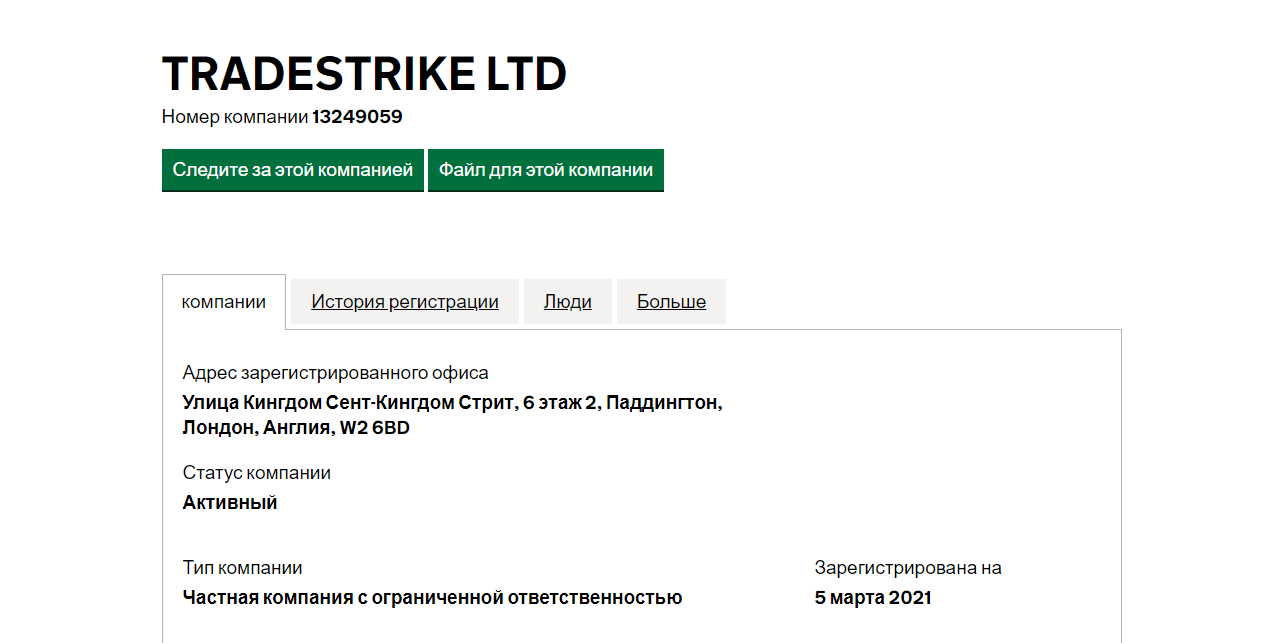Image resolution: width=1281 pixels, height=643 pixels.
Task: Click the 'Адрес зарегистрированного офиса' label
Action: (335, 373)
